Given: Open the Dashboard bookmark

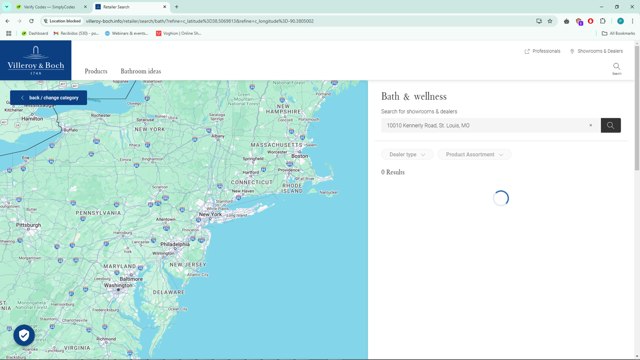Looking at the screenshot, I should (x=35, y=33).
